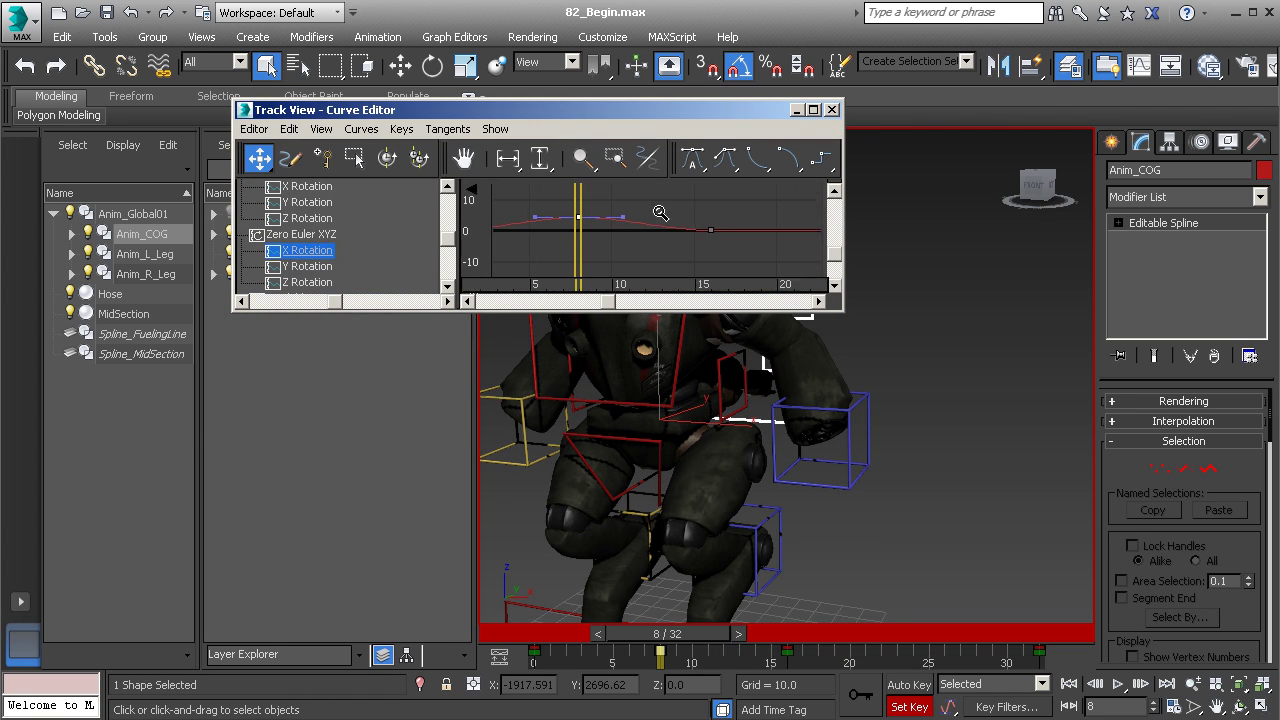1280x720 pixels.
Task: Open Curve Editor from main toolbar
Action: pos(1139,66)
